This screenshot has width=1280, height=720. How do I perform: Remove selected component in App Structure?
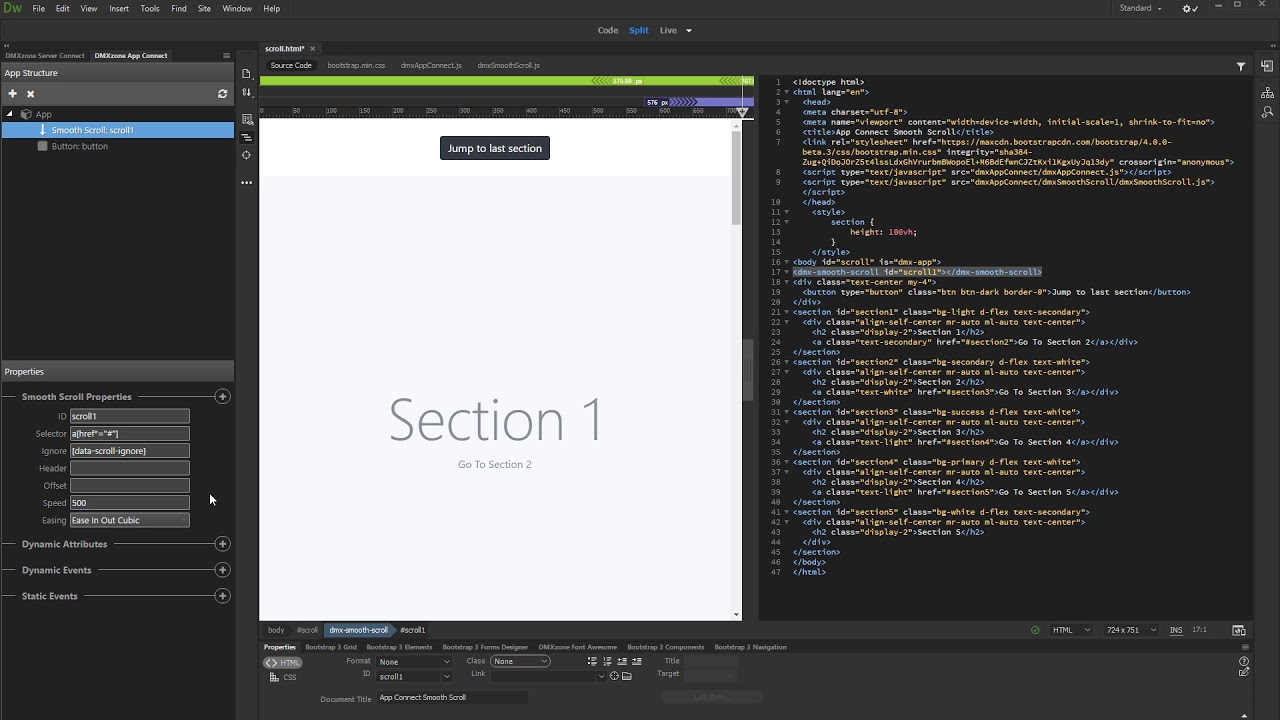tap(30, 93)
